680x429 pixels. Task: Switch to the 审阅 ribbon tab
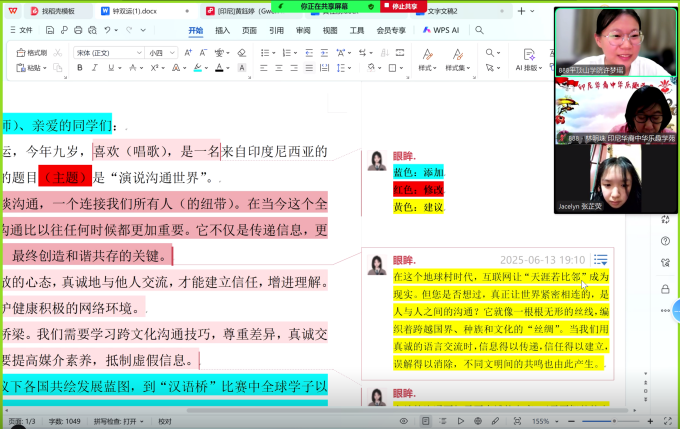point(302,30)
